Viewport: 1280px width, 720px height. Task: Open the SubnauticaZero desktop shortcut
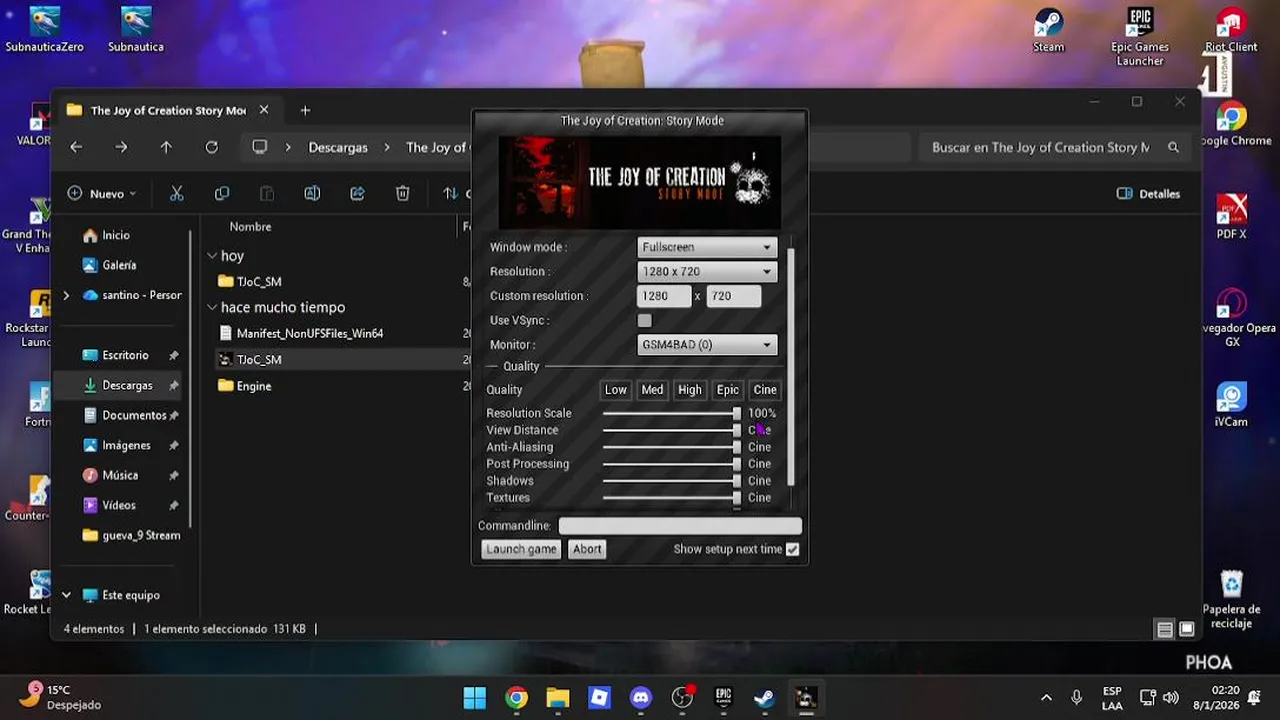click(44, 29)
